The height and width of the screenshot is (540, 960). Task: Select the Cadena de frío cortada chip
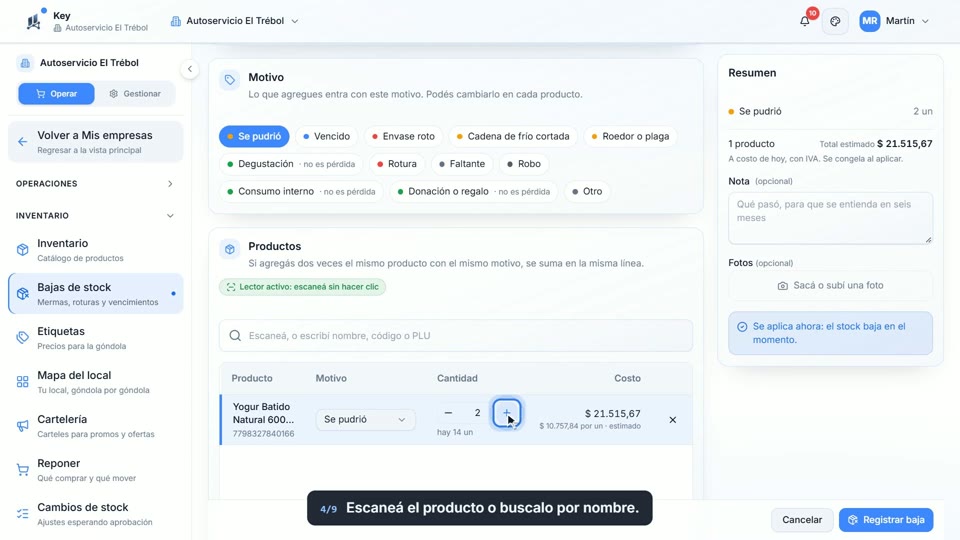click(513, 136)
